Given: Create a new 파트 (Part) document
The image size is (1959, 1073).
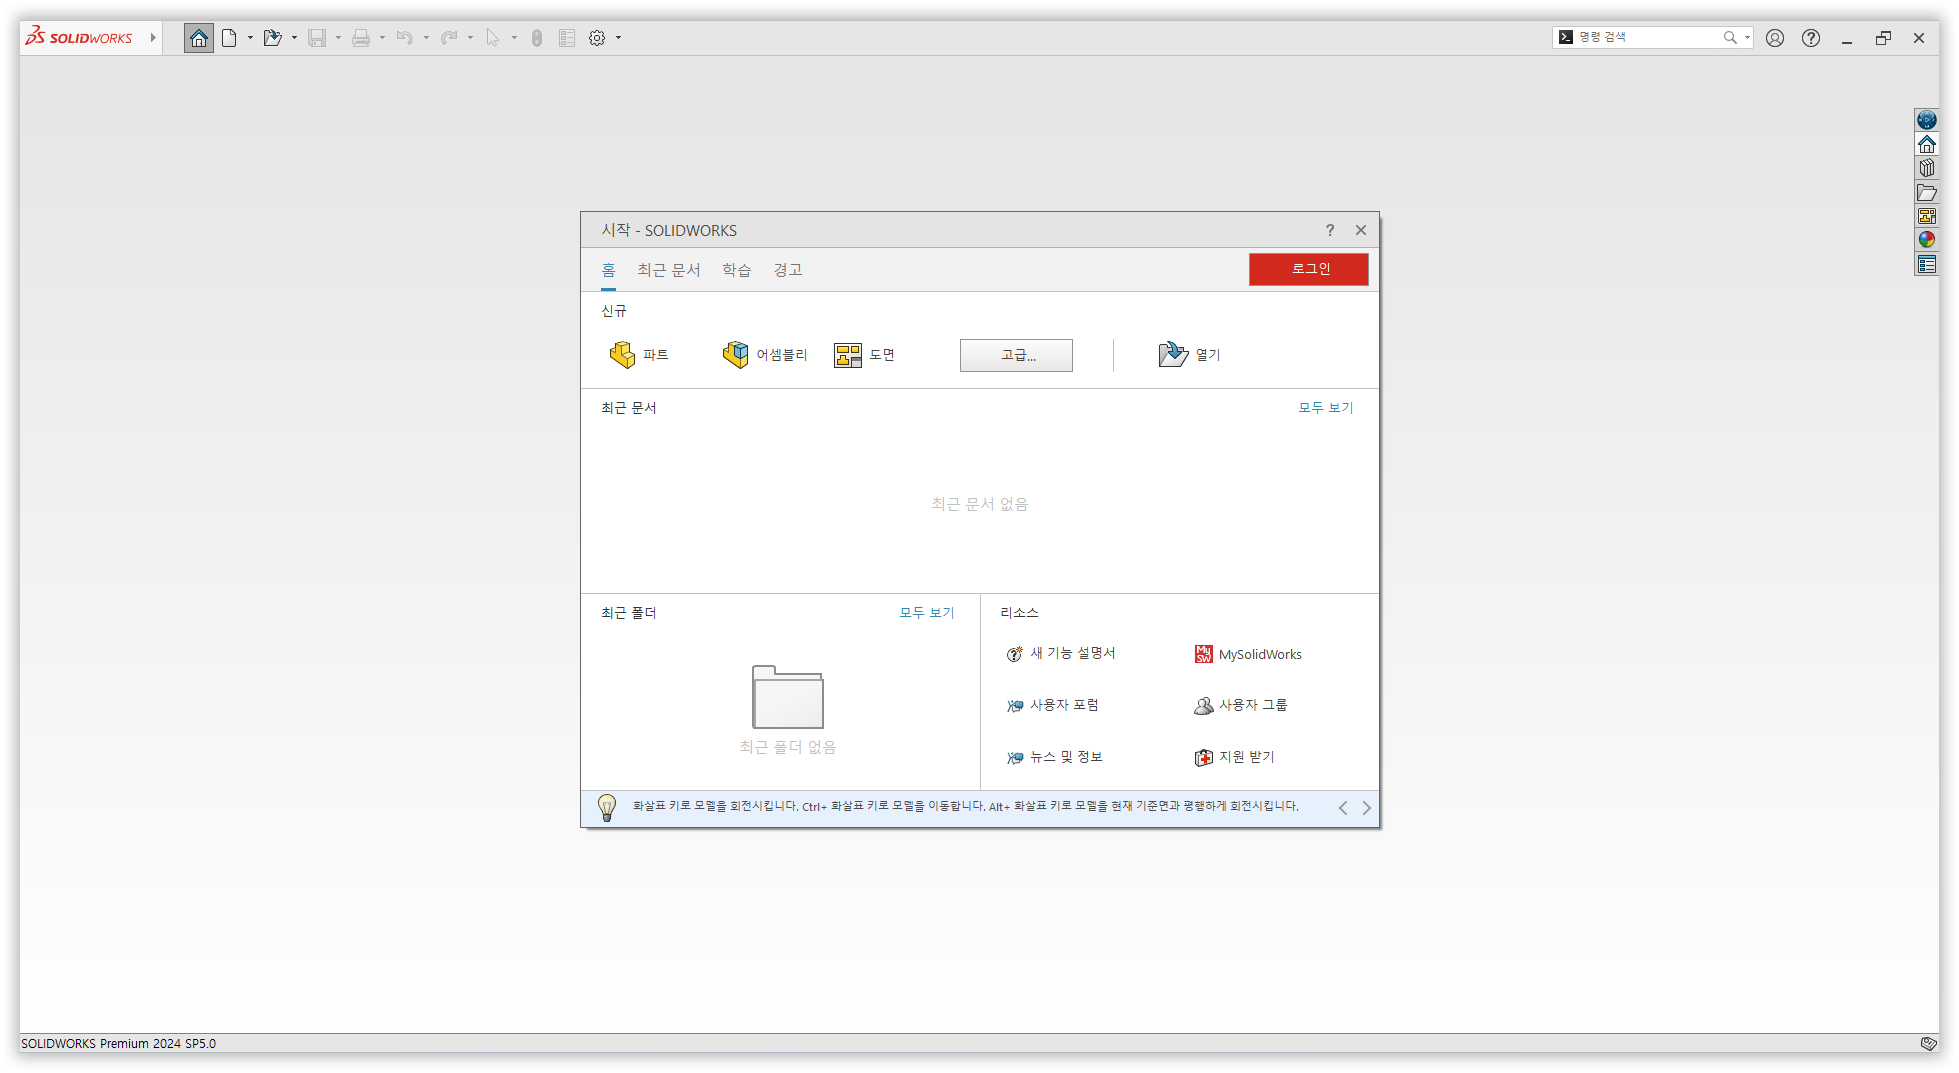Looking at the screenshot, I should tap(639, 355).
